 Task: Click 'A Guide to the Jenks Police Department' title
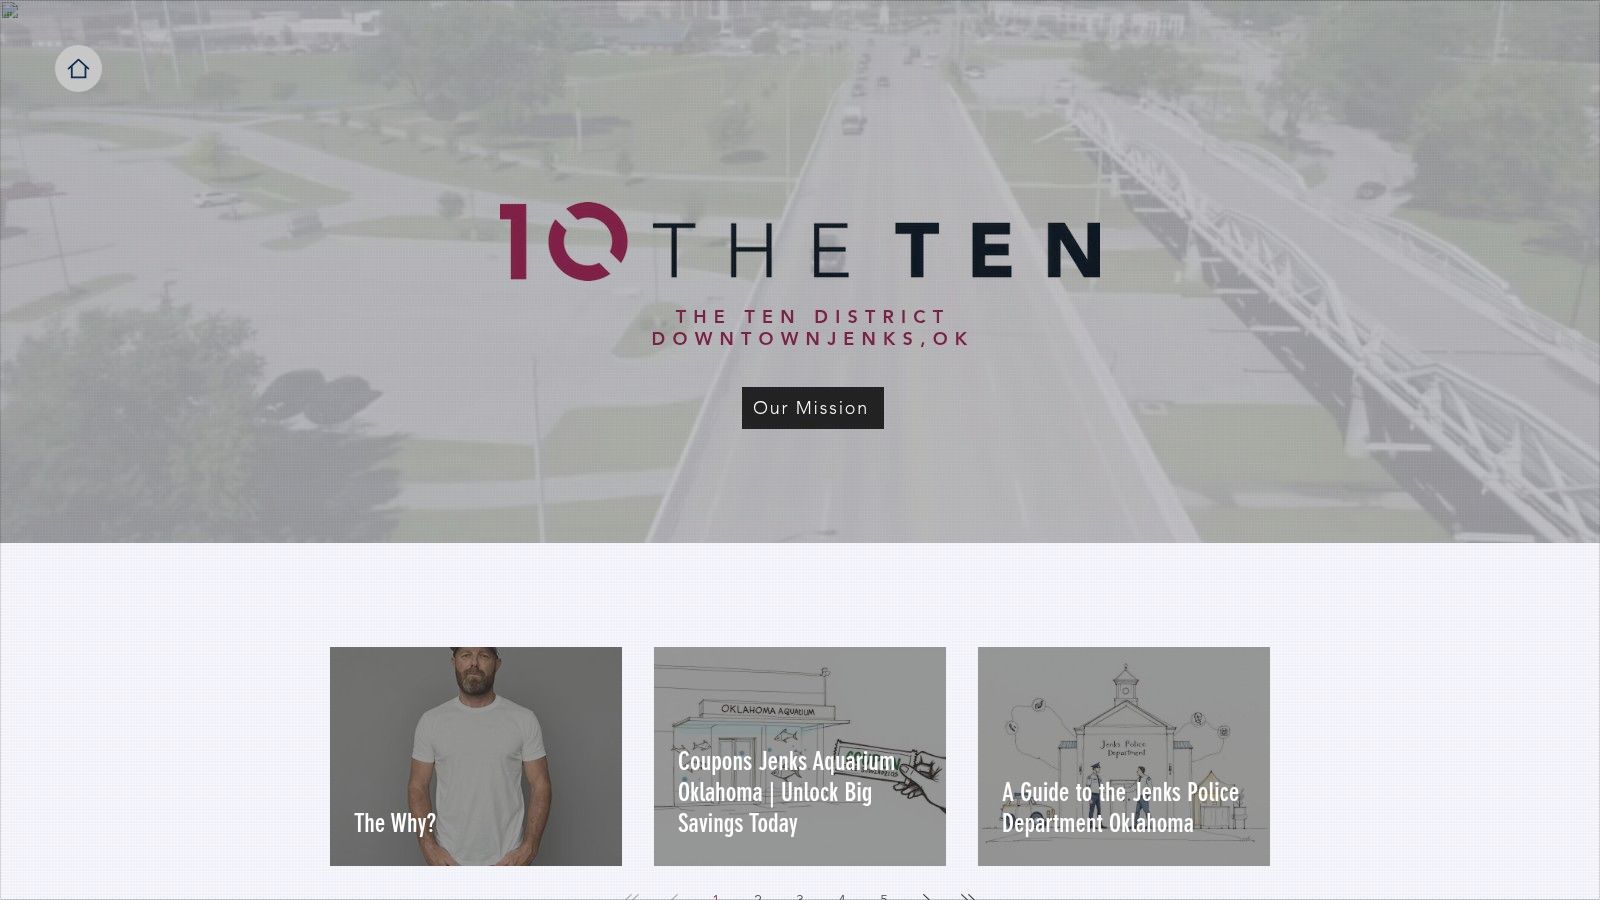(1120, 807)
